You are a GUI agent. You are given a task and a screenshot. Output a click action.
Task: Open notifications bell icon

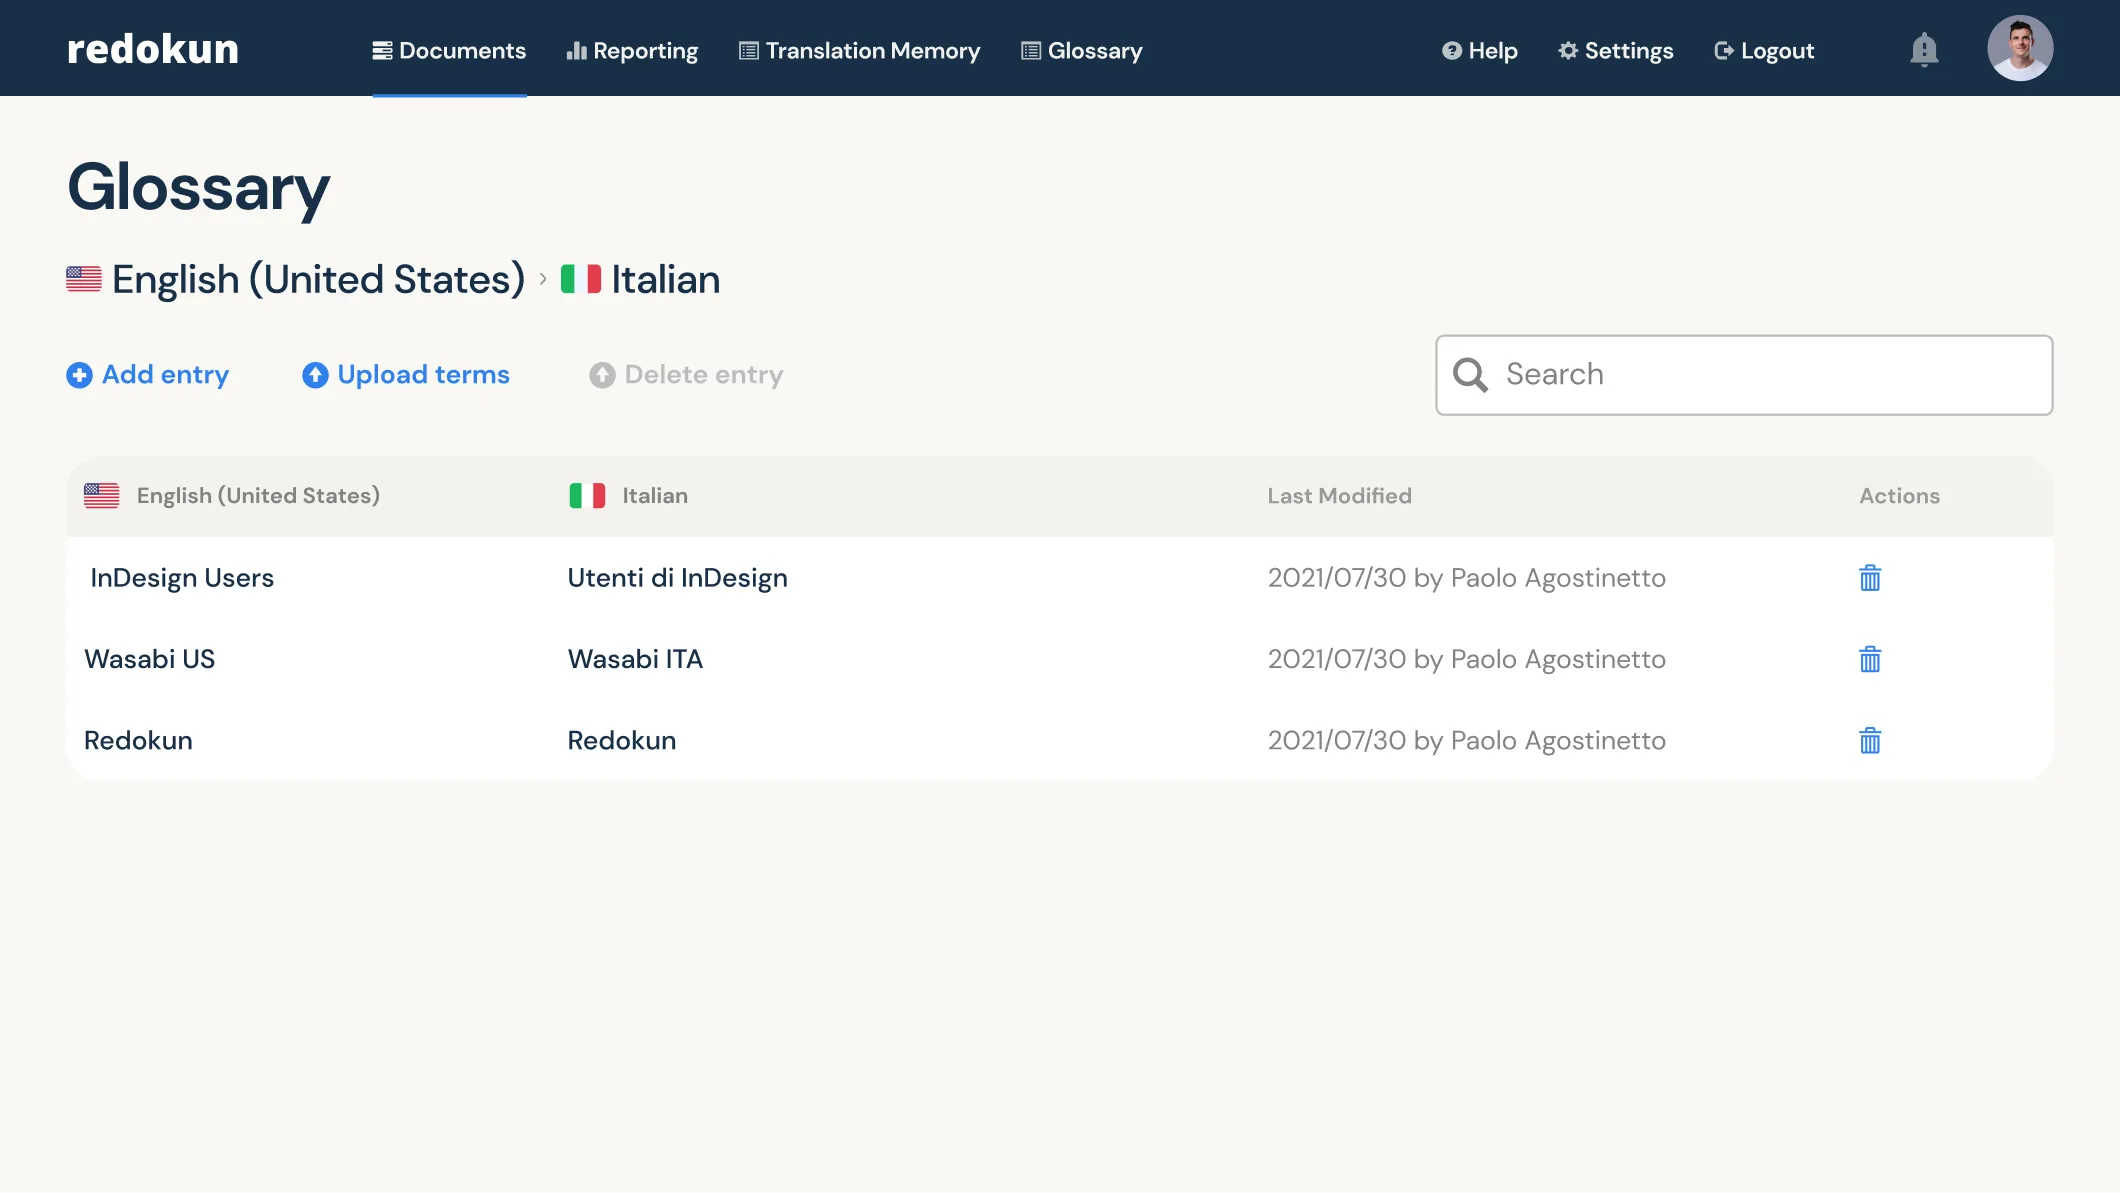click(1923, 49)
